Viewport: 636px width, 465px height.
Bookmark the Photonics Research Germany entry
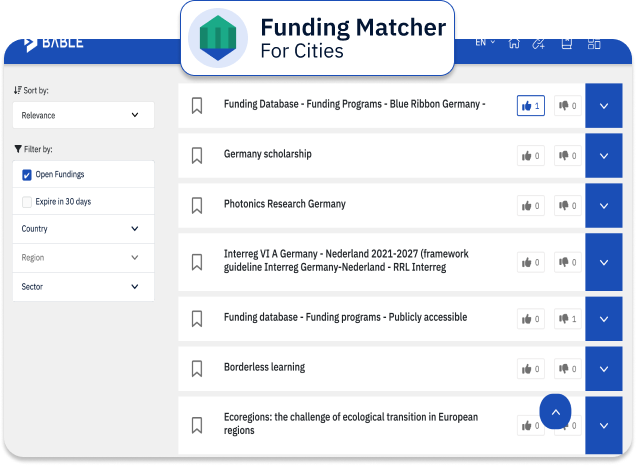197,205
